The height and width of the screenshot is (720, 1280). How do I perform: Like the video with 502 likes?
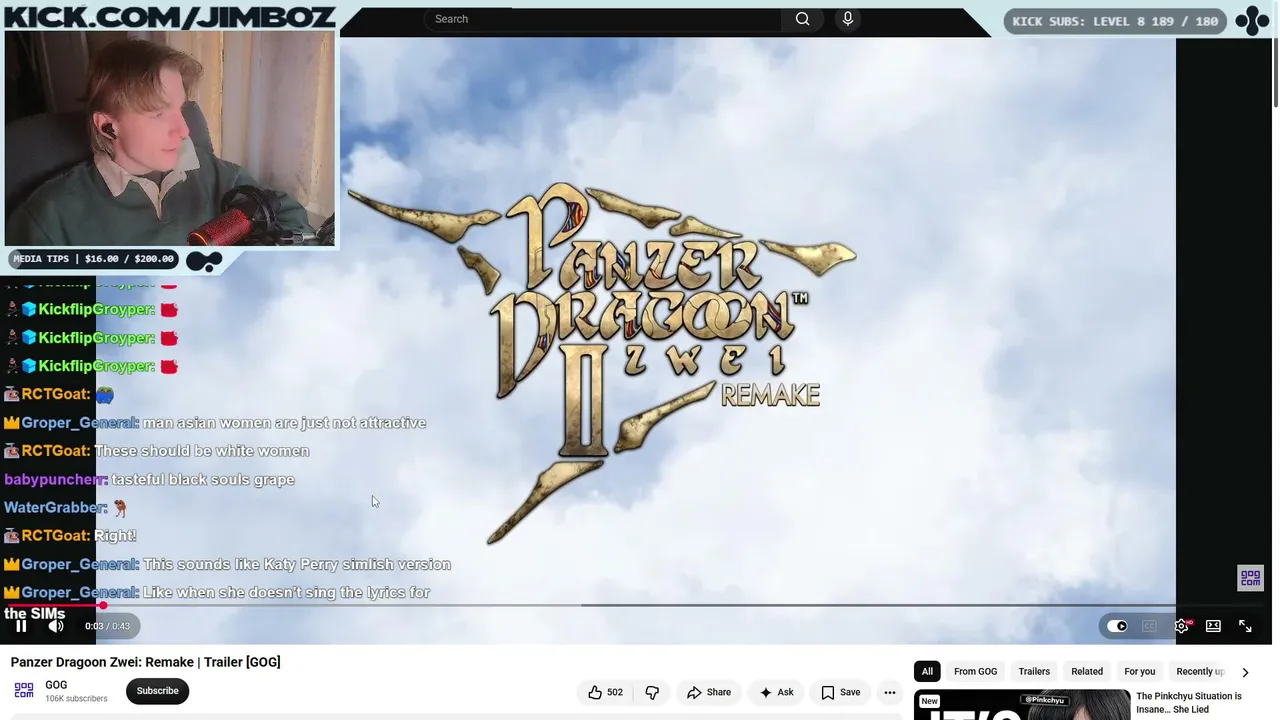[605, 692]
